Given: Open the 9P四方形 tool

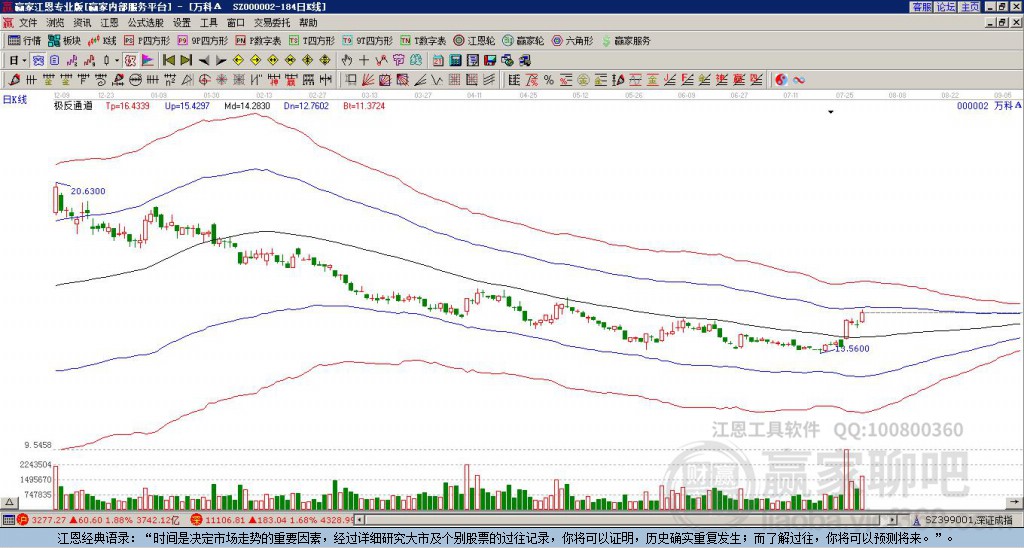Looking at the screenshot, I should [x=202, y=40].
